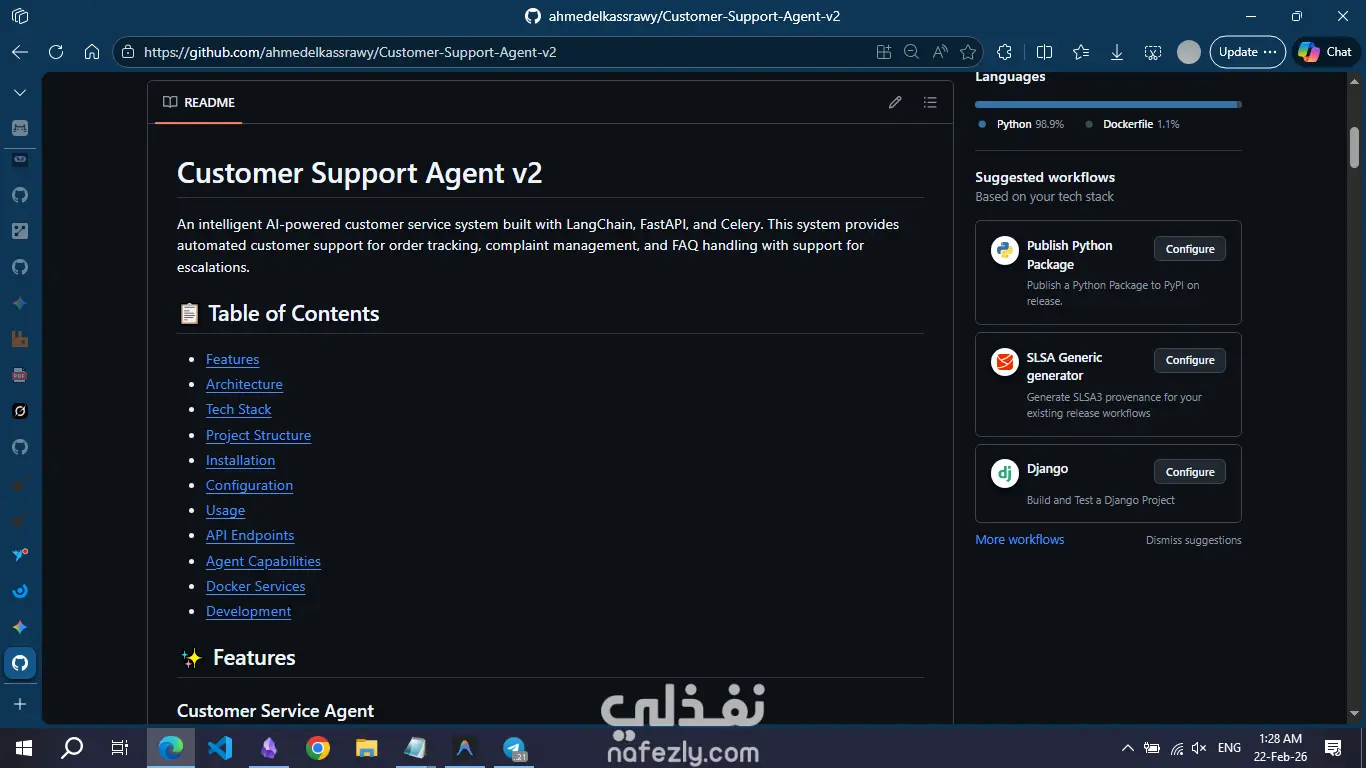Configure the Publish Python Package workflow
Viewport: 1366px width, 768px height.
[x=1190, y=249]
